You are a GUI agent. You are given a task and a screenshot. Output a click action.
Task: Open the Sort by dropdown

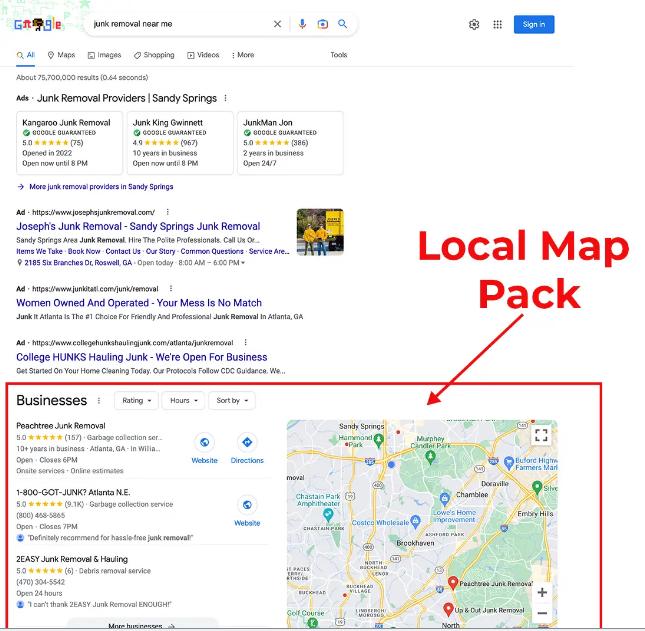click(232, 401)
